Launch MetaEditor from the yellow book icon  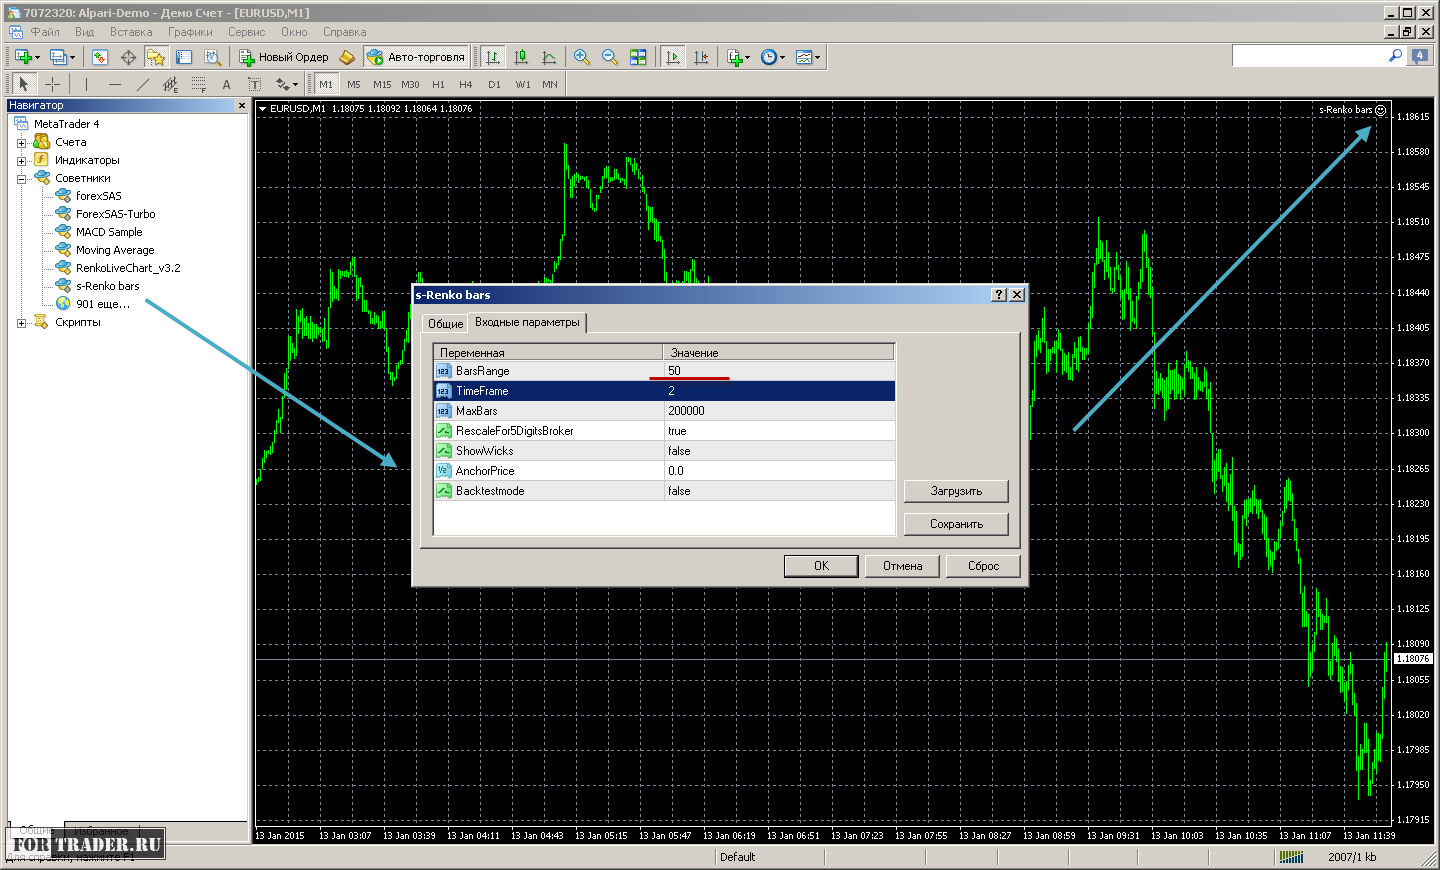pos(347,57)
